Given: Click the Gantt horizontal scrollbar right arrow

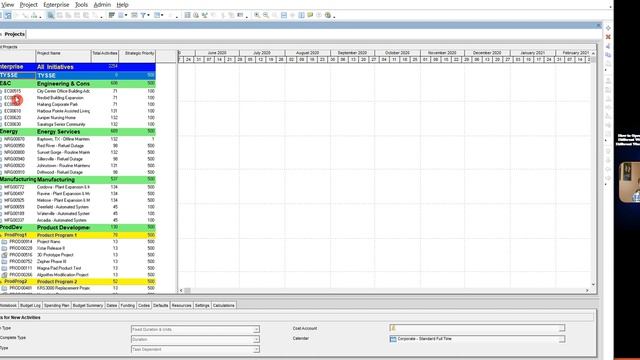Looking at the screenshot, I should coord(587,291).
